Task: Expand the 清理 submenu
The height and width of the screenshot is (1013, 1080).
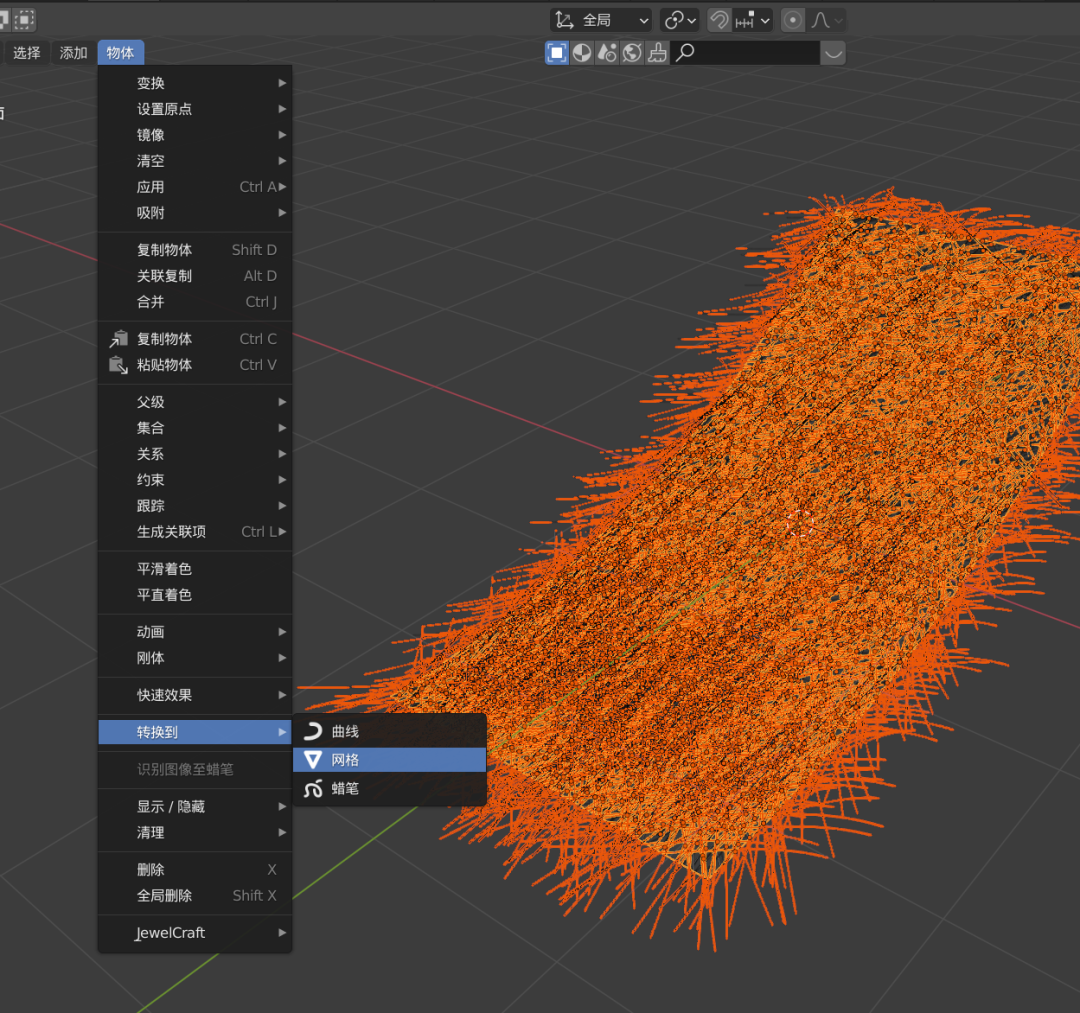Action: [195, 833]
